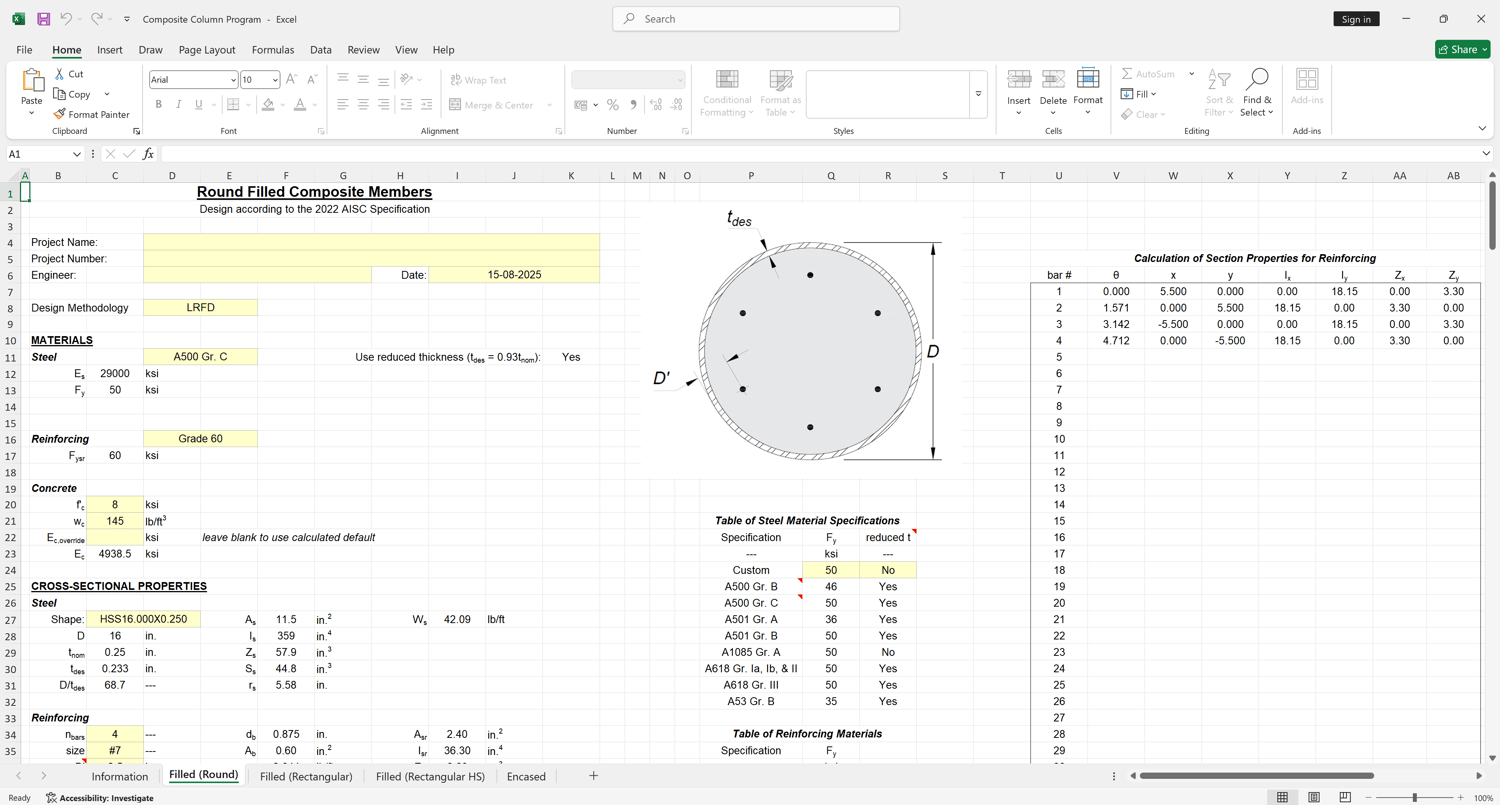Toggle Wrap Text for the cell
The image size is (1500, 805).
coord(478,80)
